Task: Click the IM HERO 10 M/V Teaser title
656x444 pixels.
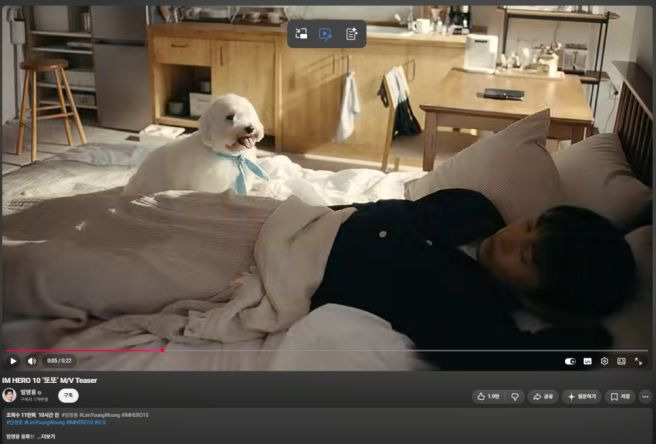Action: pyautogui.click(x=49, y=380)
